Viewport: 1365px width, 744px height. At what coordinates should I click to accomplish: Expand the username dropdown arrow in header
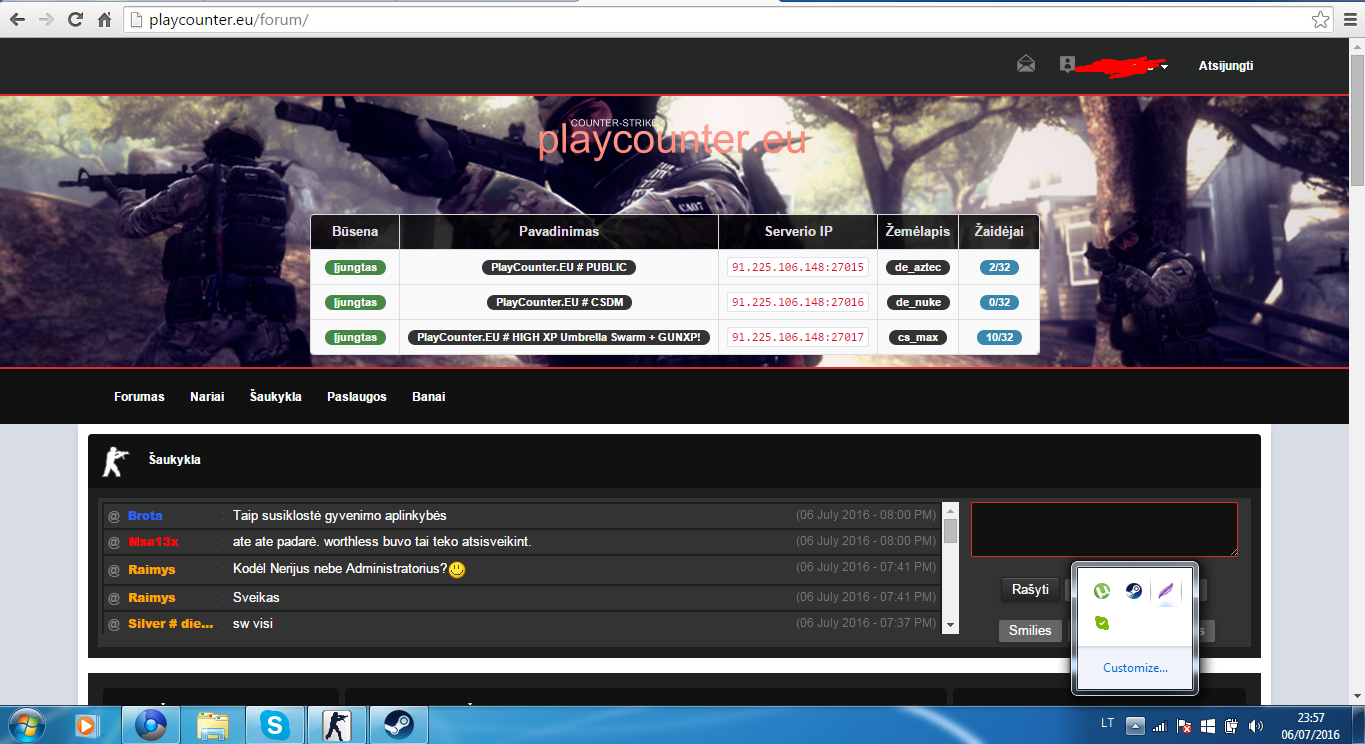tap(1165, 67)
